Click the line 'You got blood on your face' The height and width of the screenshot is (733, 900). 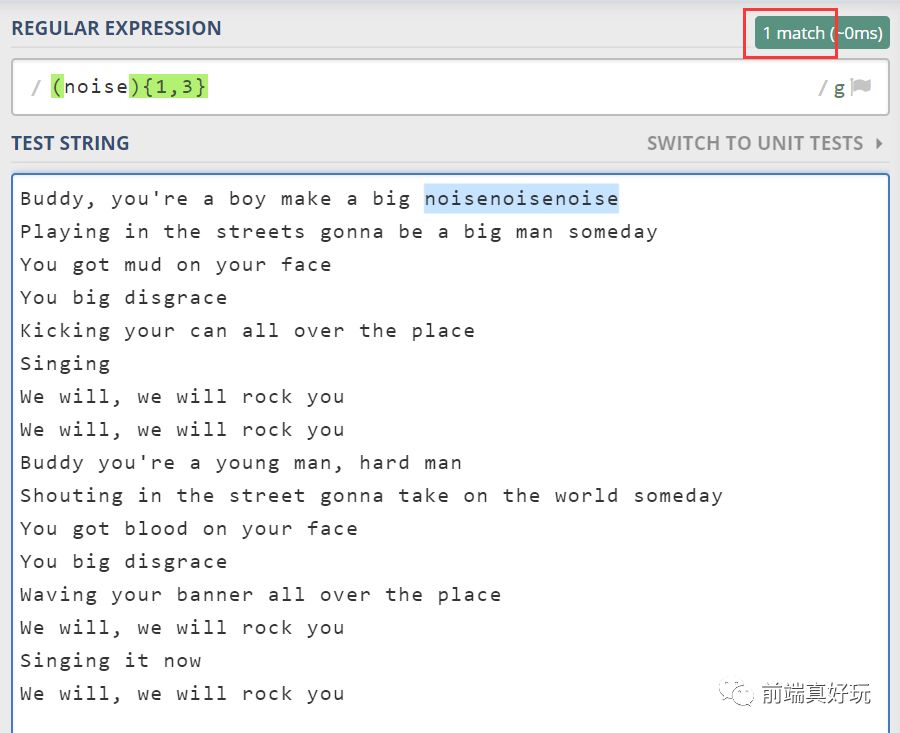pos(189,529)
